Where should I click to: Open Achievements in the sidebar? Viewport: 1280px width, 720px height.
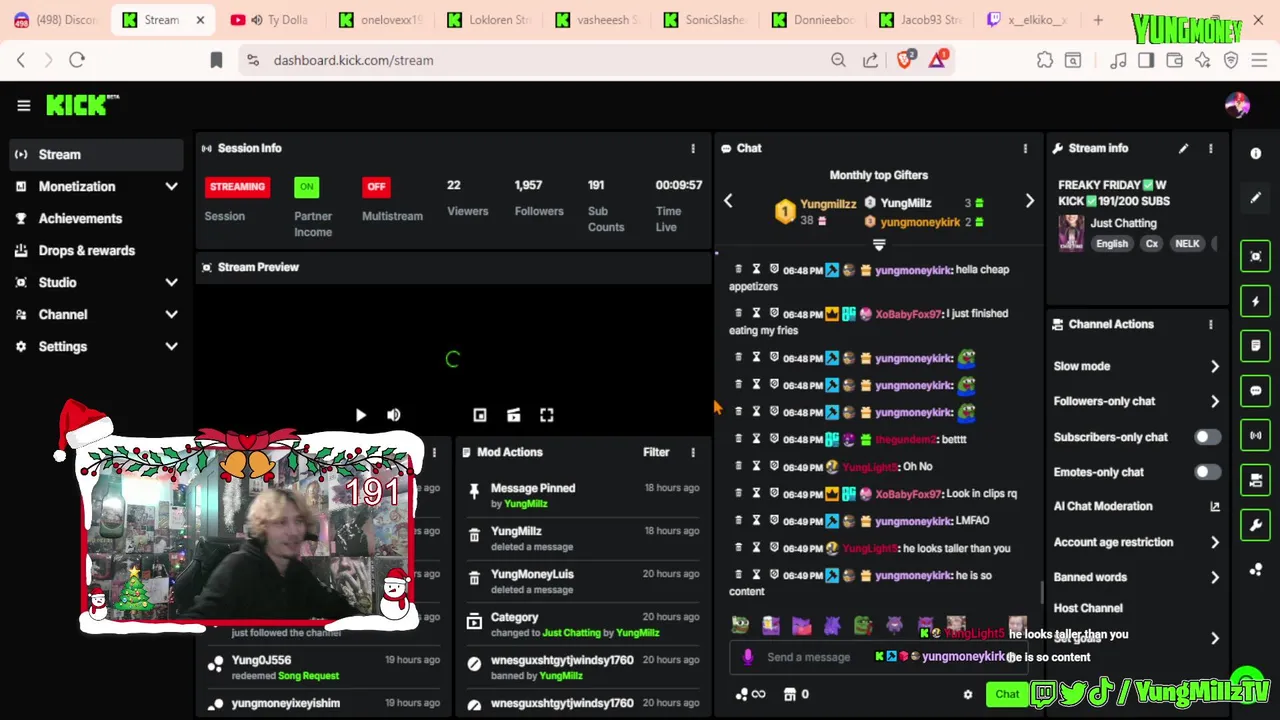97,218
